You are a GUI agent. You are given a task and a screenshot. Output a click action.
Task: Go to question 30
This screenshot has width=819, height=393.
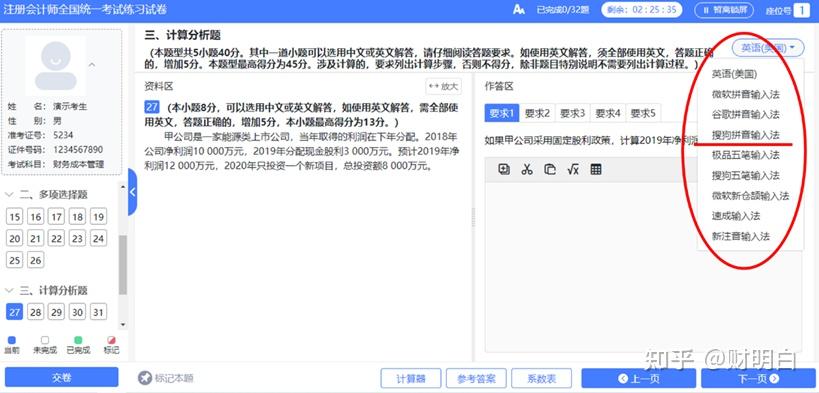[77, 312]
